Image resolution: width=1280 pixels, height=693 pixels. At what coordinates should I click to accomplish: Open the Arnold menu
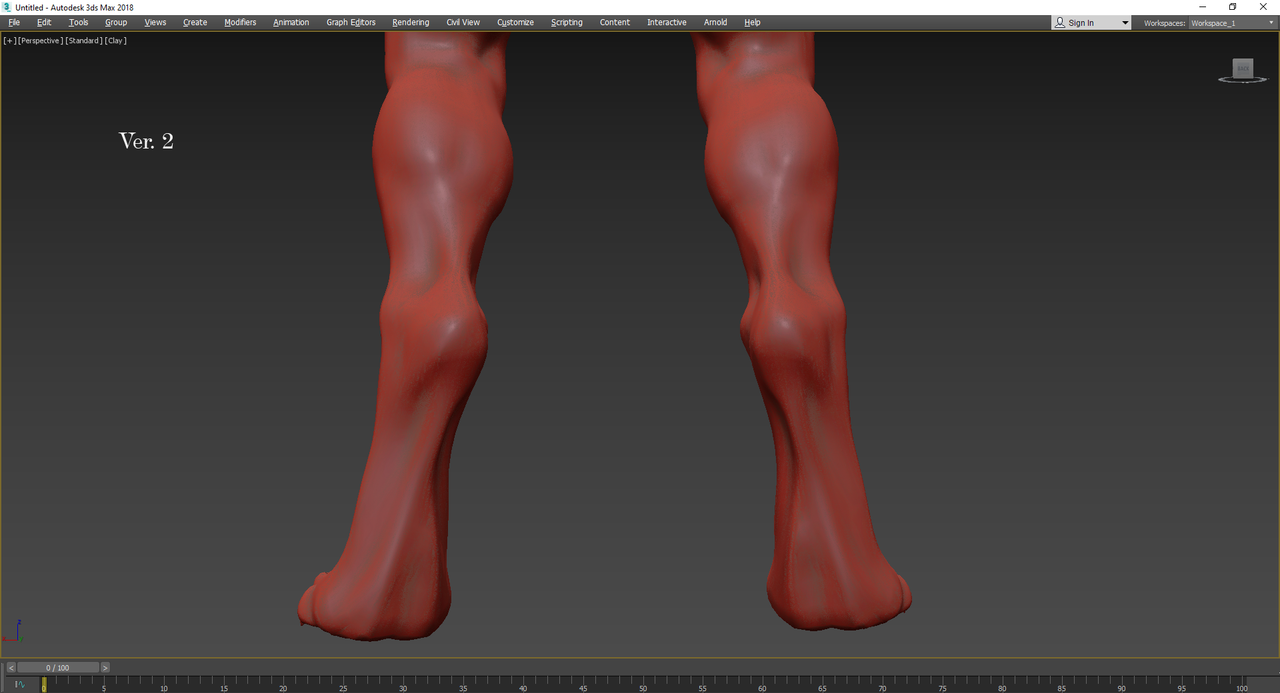715,22
